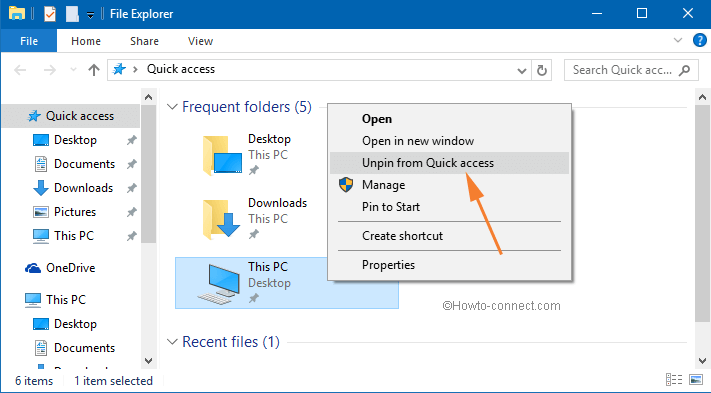Click the '1 item selected' status text
The height and width of the screenshot is (393, 711).
pos(113,381)
